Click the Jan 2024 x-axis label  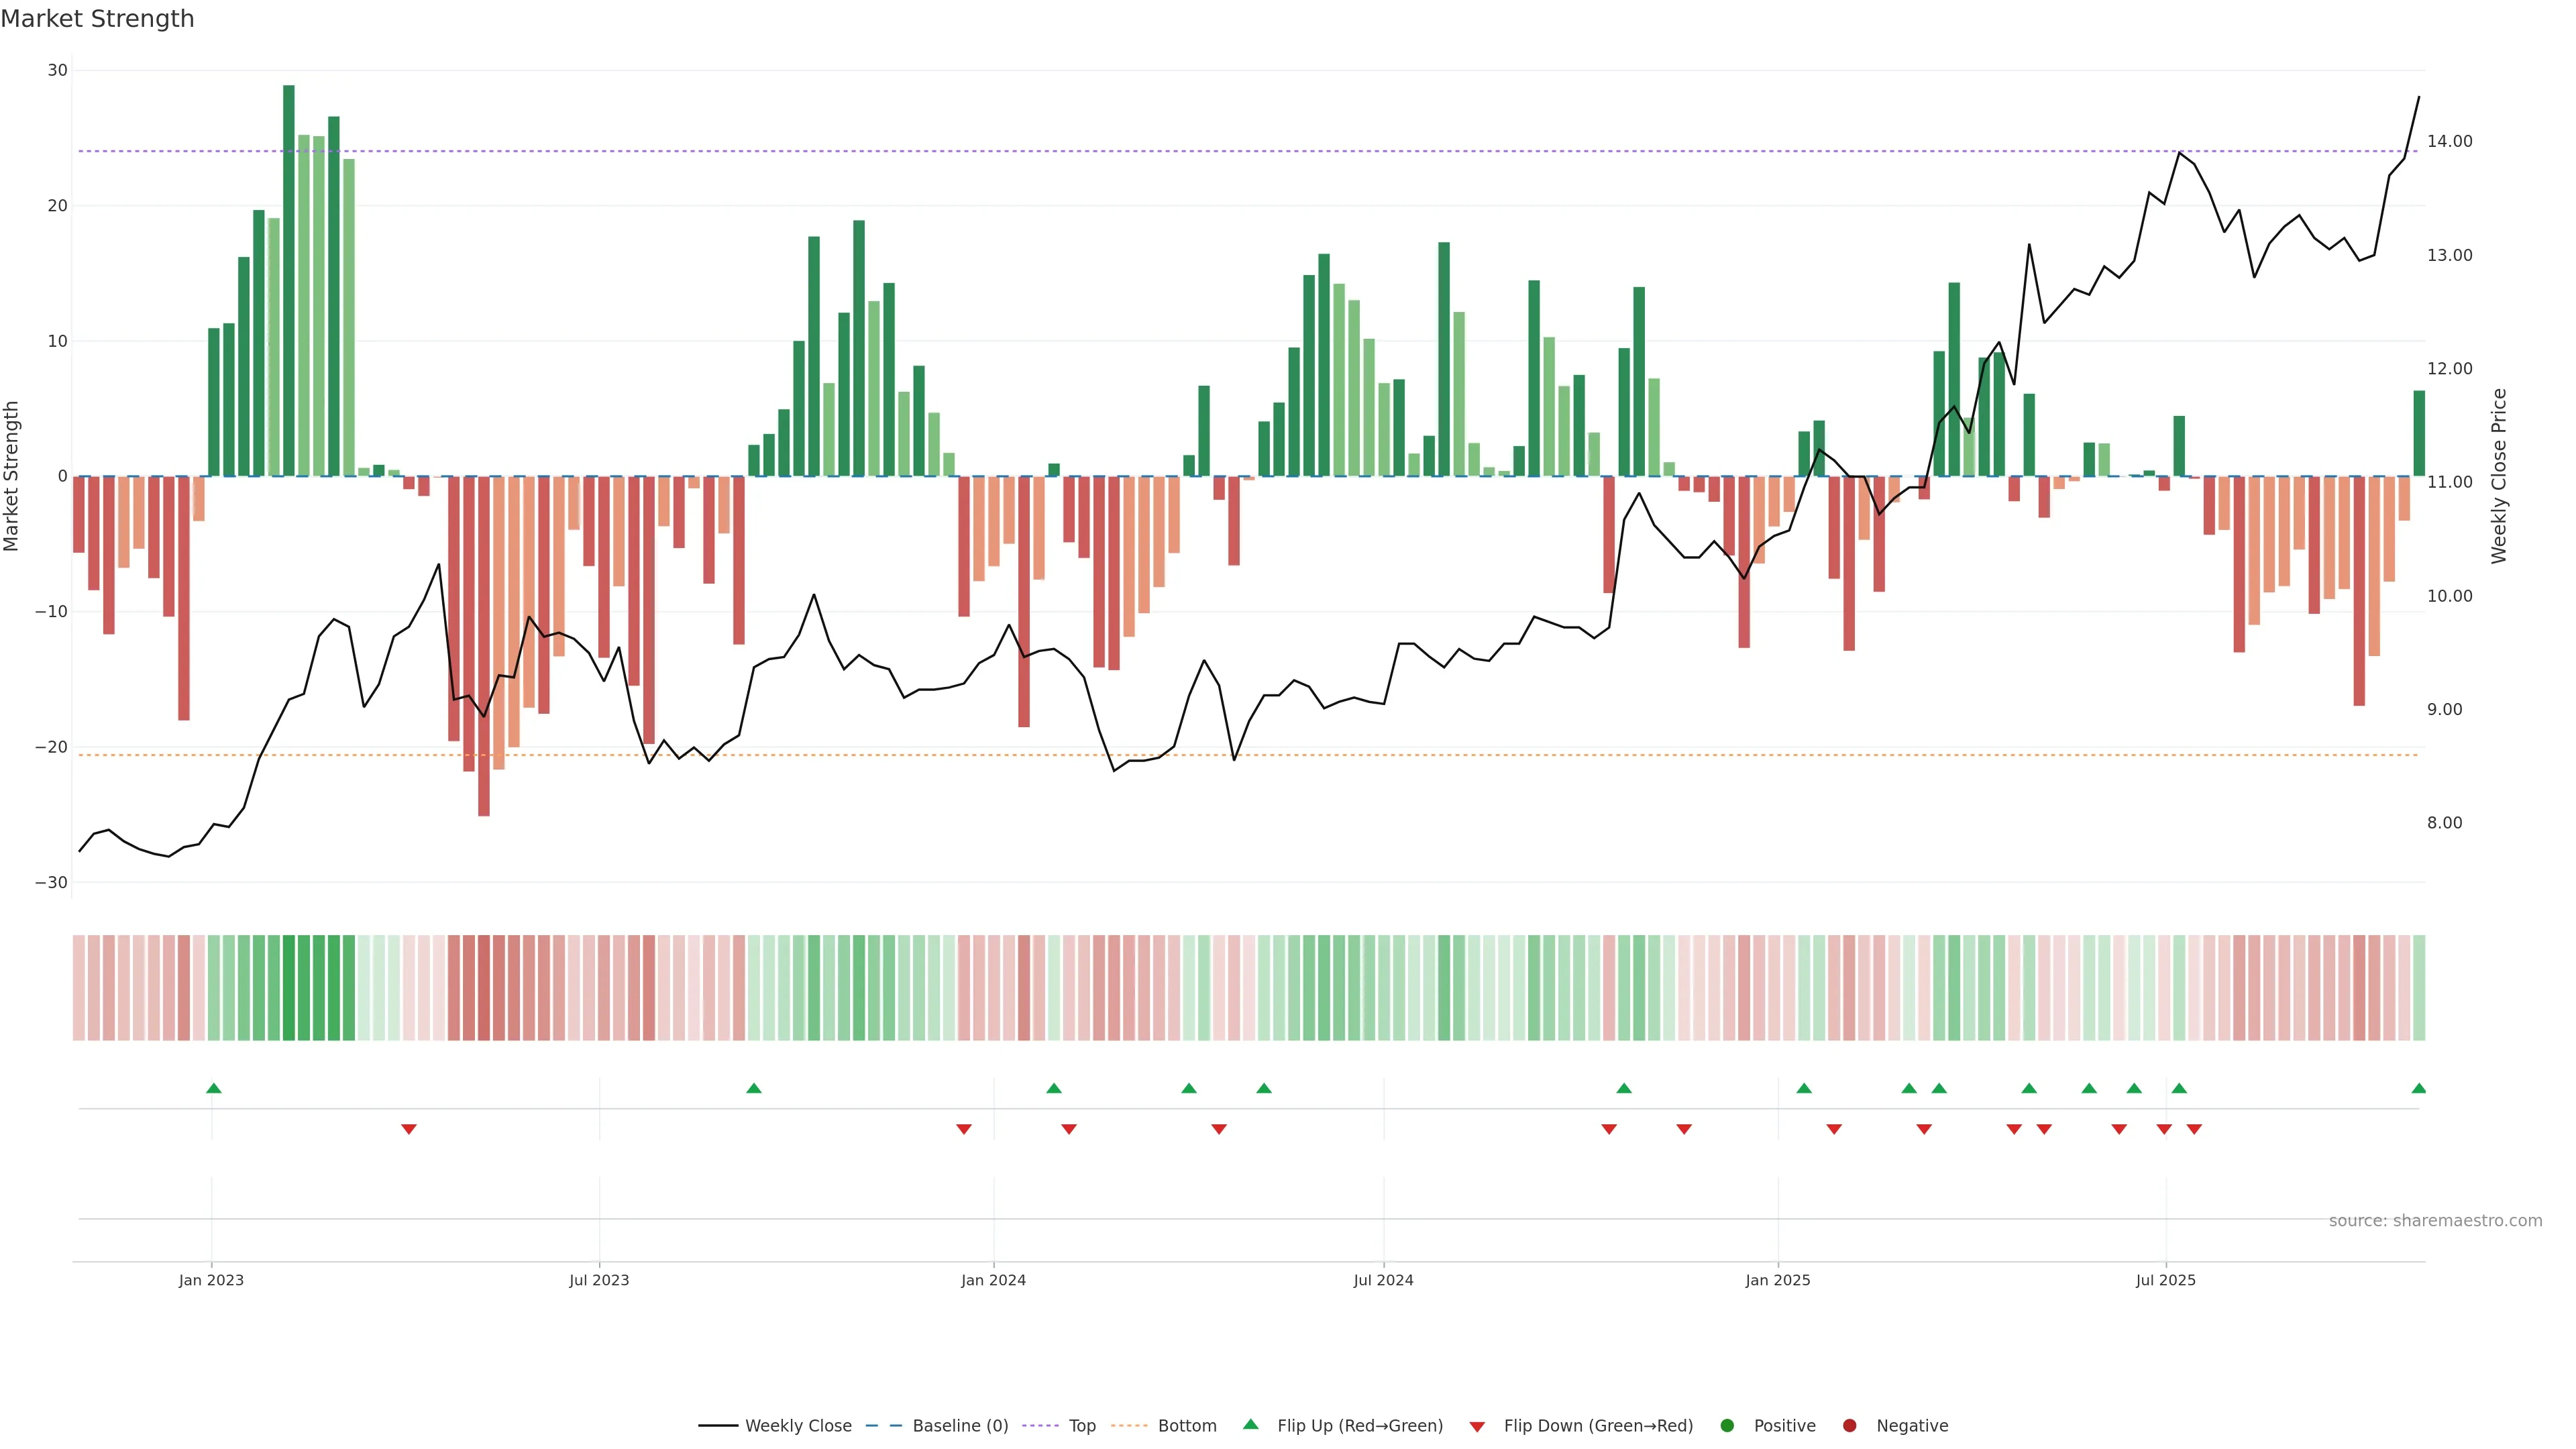[x=993, y=1280]
